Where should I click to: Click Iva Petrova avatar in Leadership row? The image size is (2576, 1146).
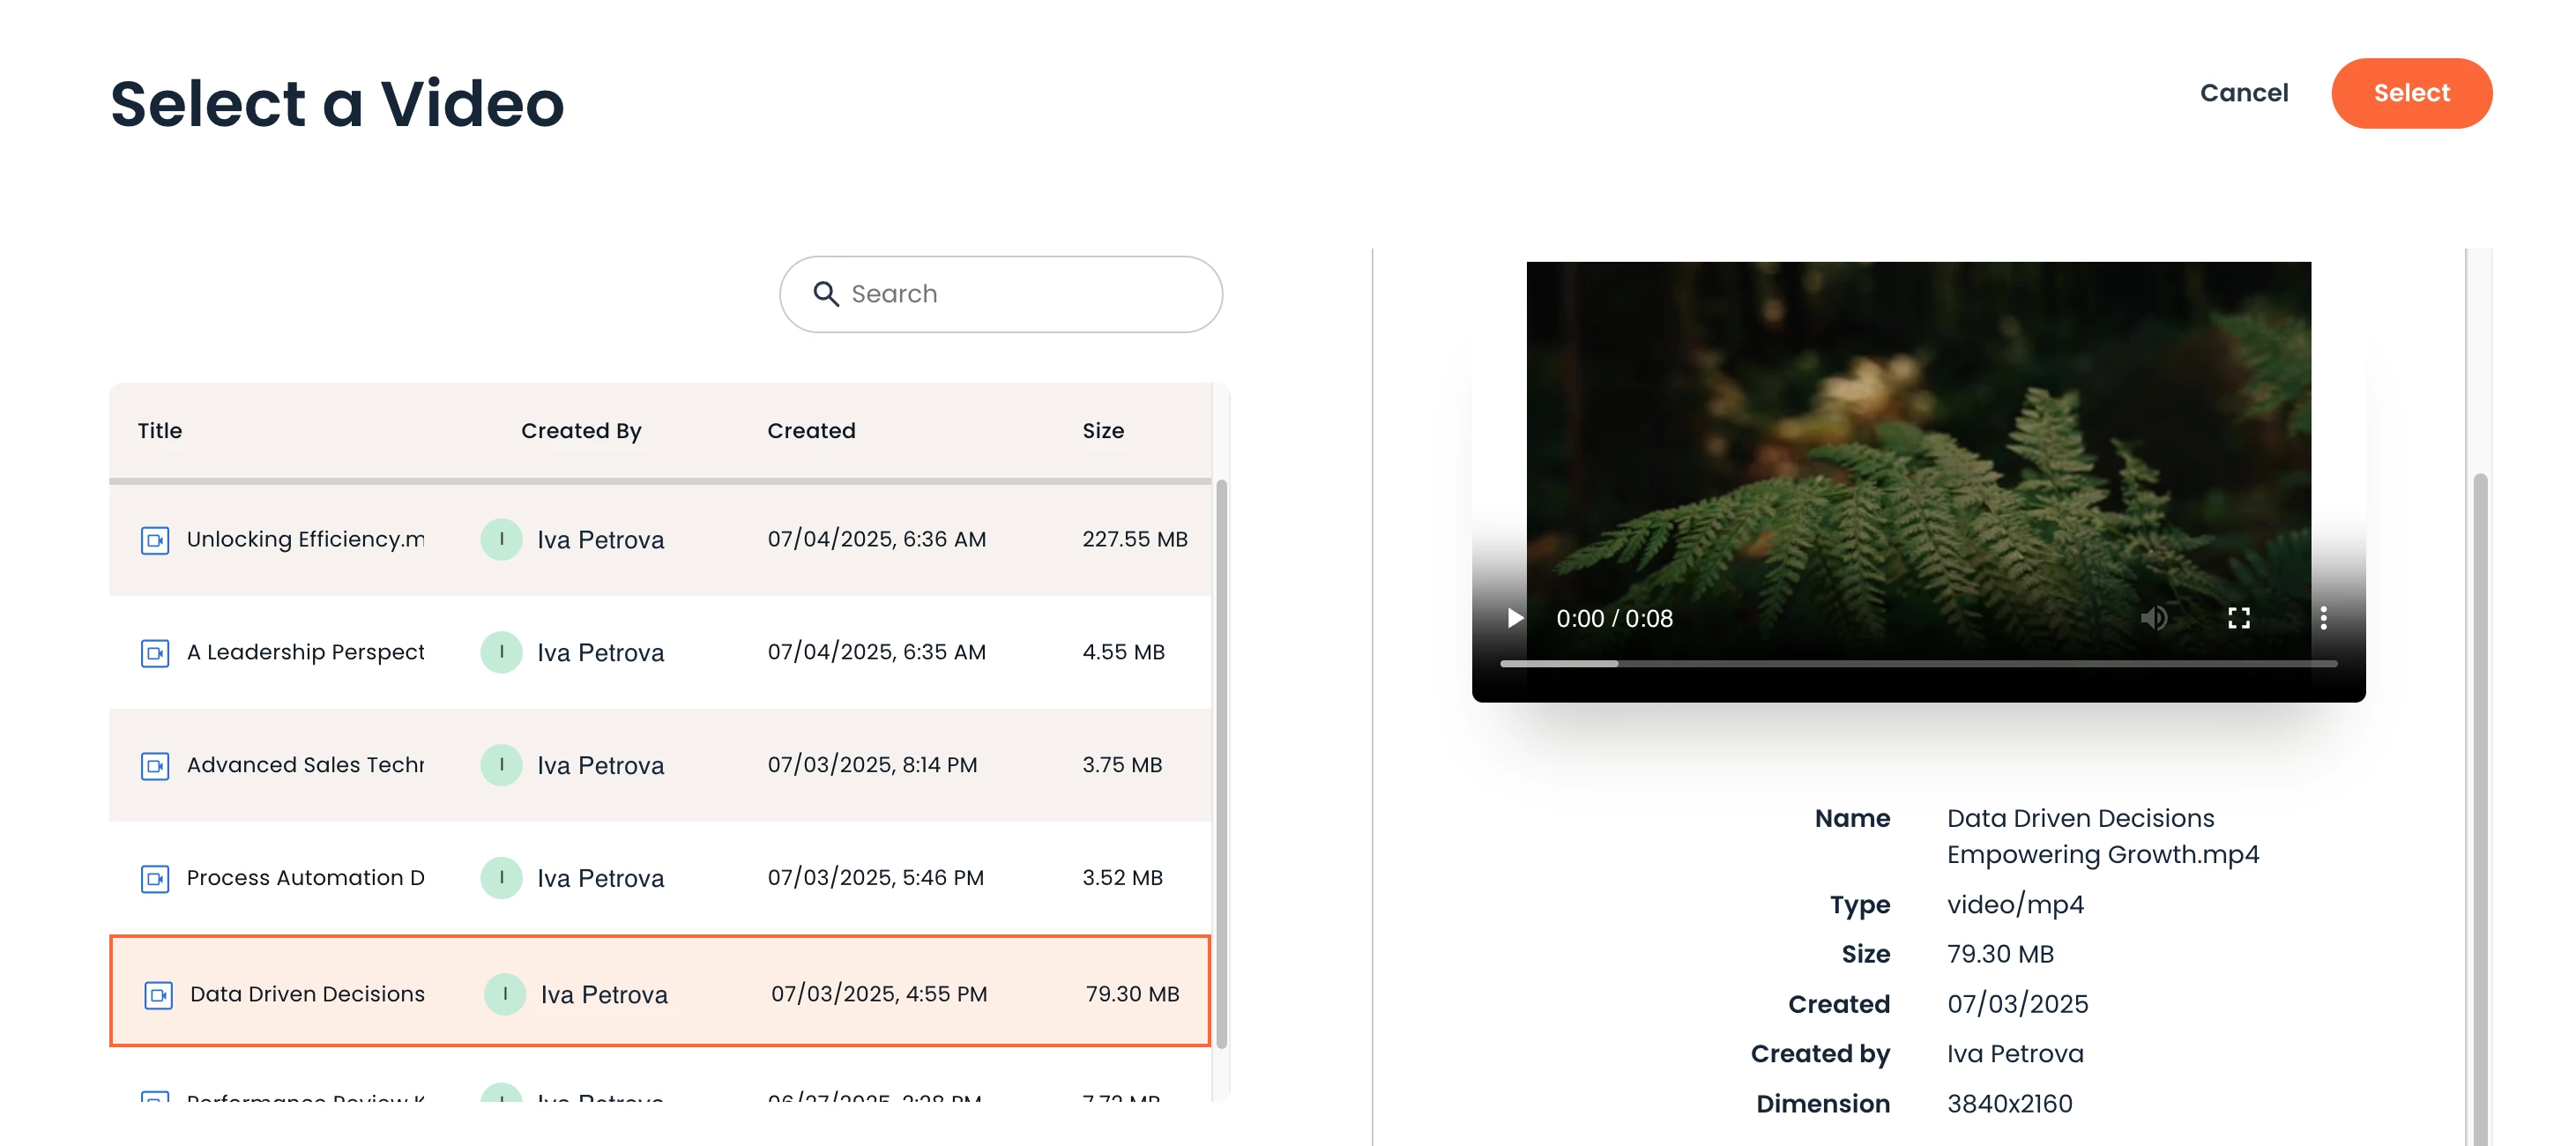point(501,652)
